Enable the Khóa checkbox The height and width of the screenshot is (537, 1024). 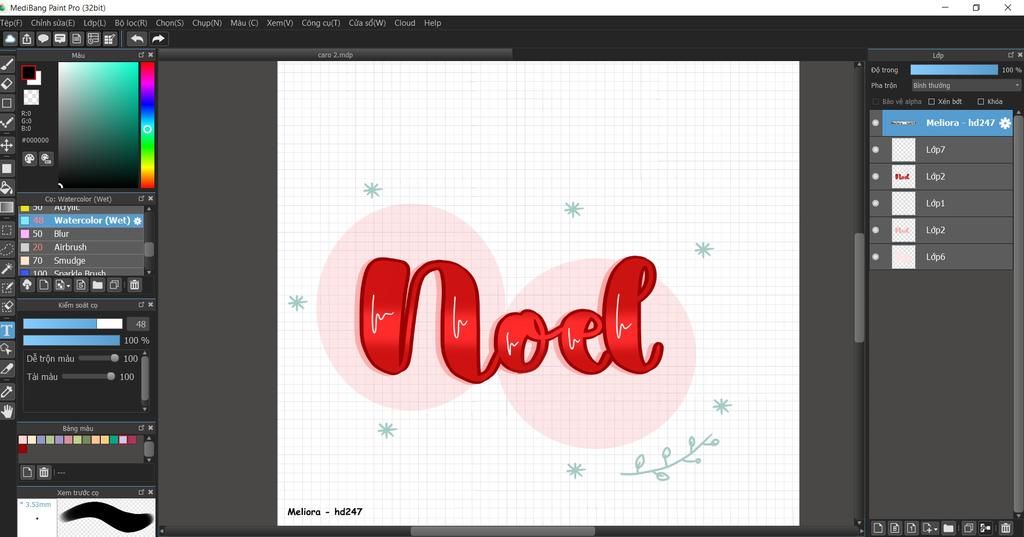981,102
